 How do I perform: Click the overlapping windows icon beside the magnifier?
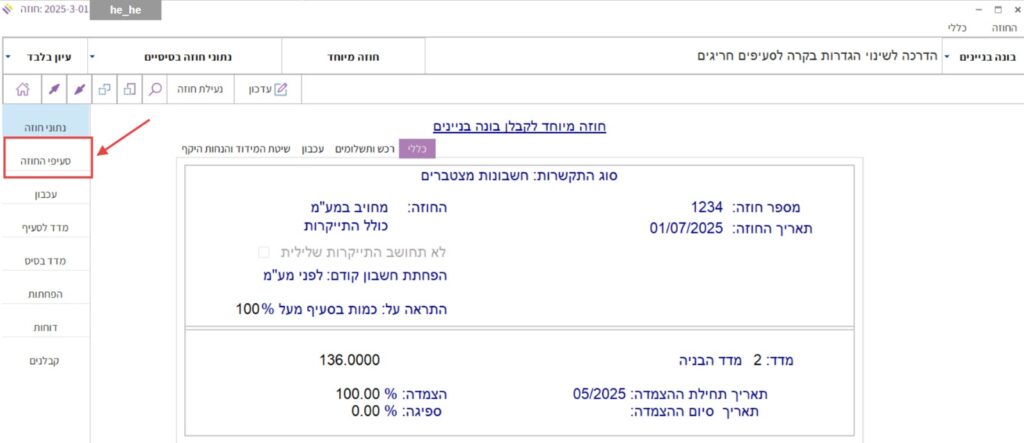click(131, 89)
